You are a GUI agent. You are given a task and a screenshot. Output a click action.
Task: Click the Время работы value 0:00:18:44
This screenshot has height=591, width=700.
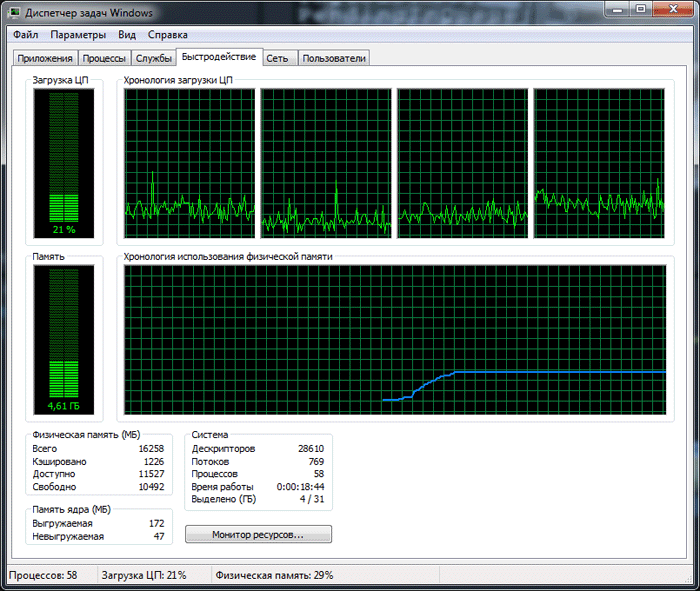(x=300, y=487)
